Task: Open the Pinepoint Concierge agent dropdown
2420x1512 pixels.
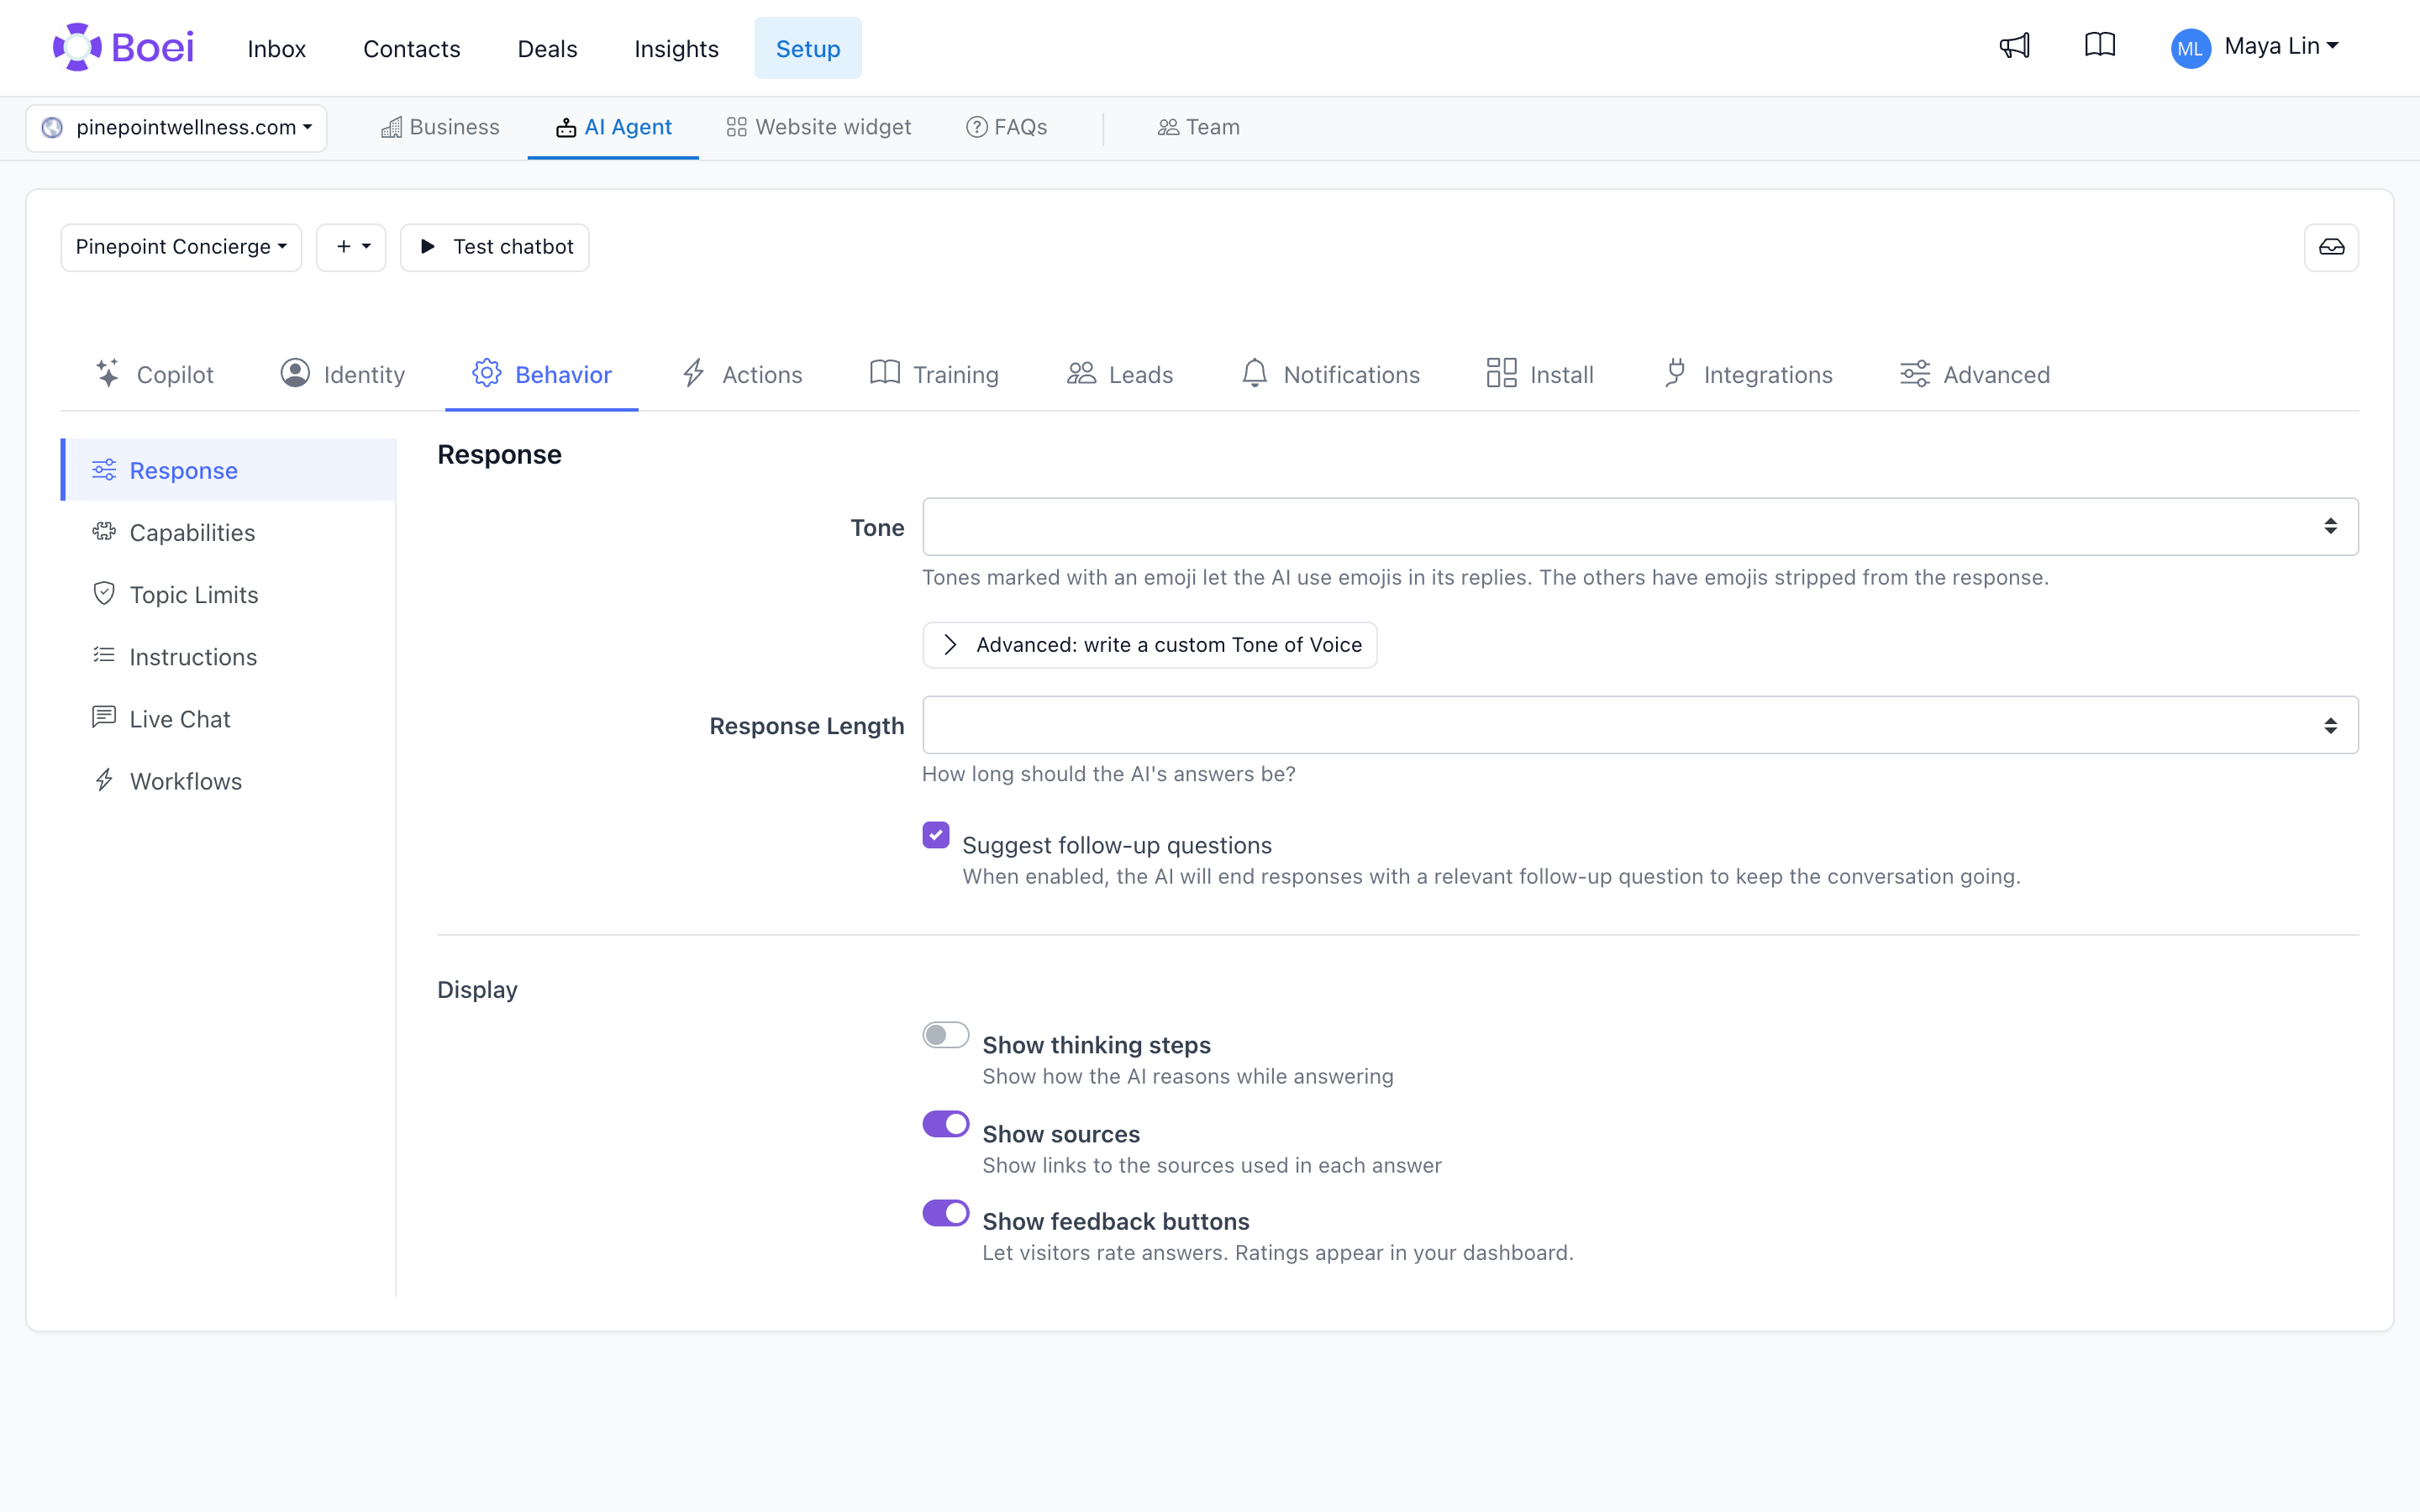Action: [181, 247]
